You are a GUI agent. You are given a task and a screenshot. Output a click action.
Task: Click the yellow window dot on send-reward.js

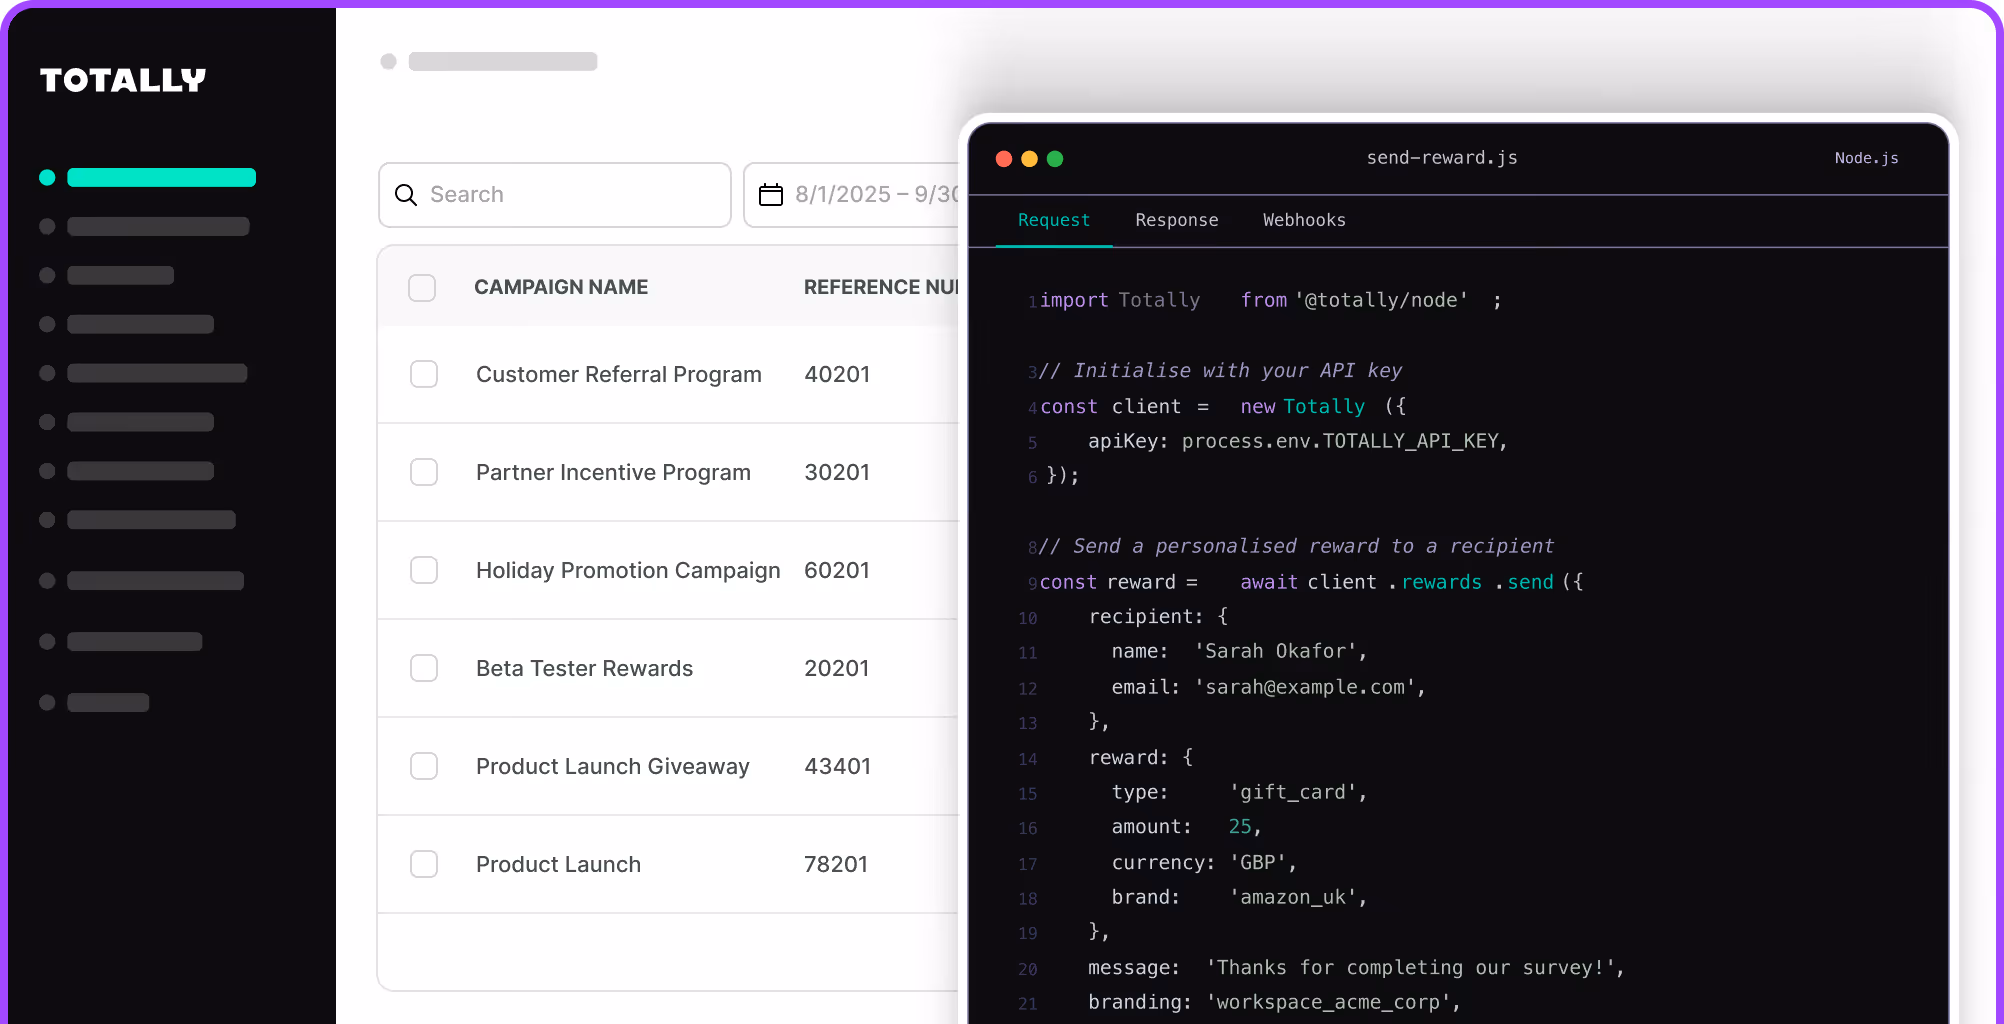[1029, 159]
